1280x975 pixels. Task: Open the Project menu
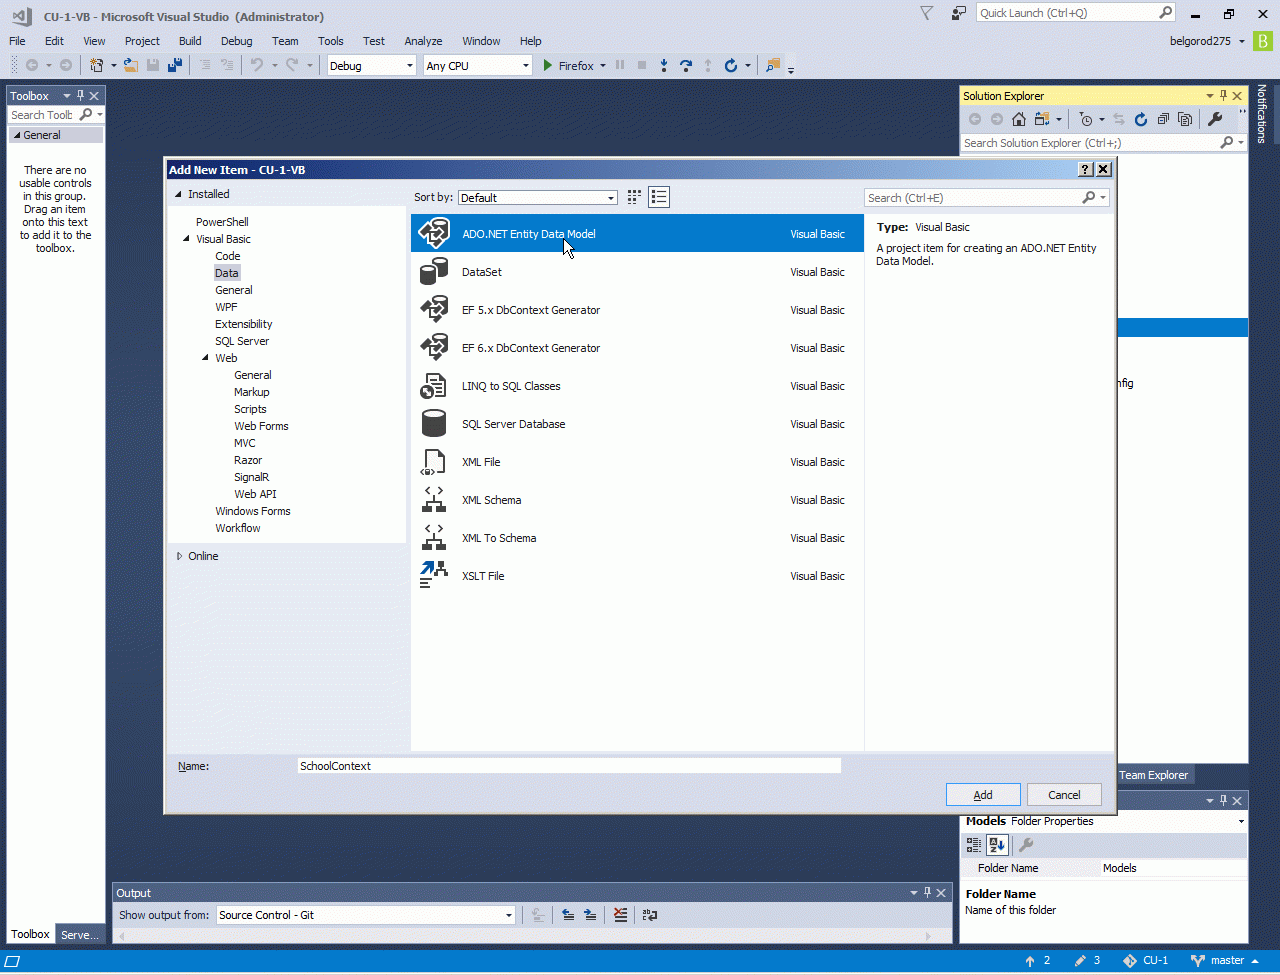142,41
